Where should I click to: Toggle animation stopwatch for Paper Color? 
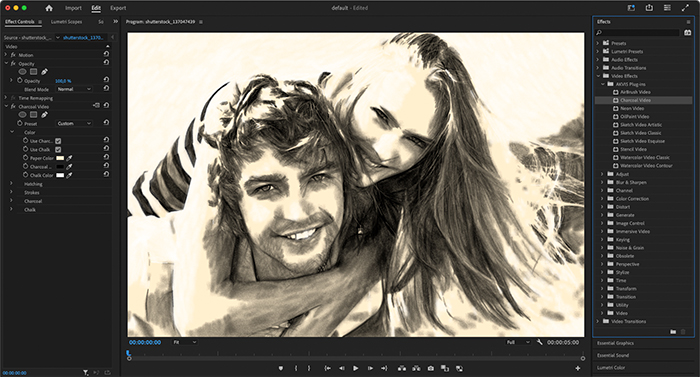coord(25,158)
